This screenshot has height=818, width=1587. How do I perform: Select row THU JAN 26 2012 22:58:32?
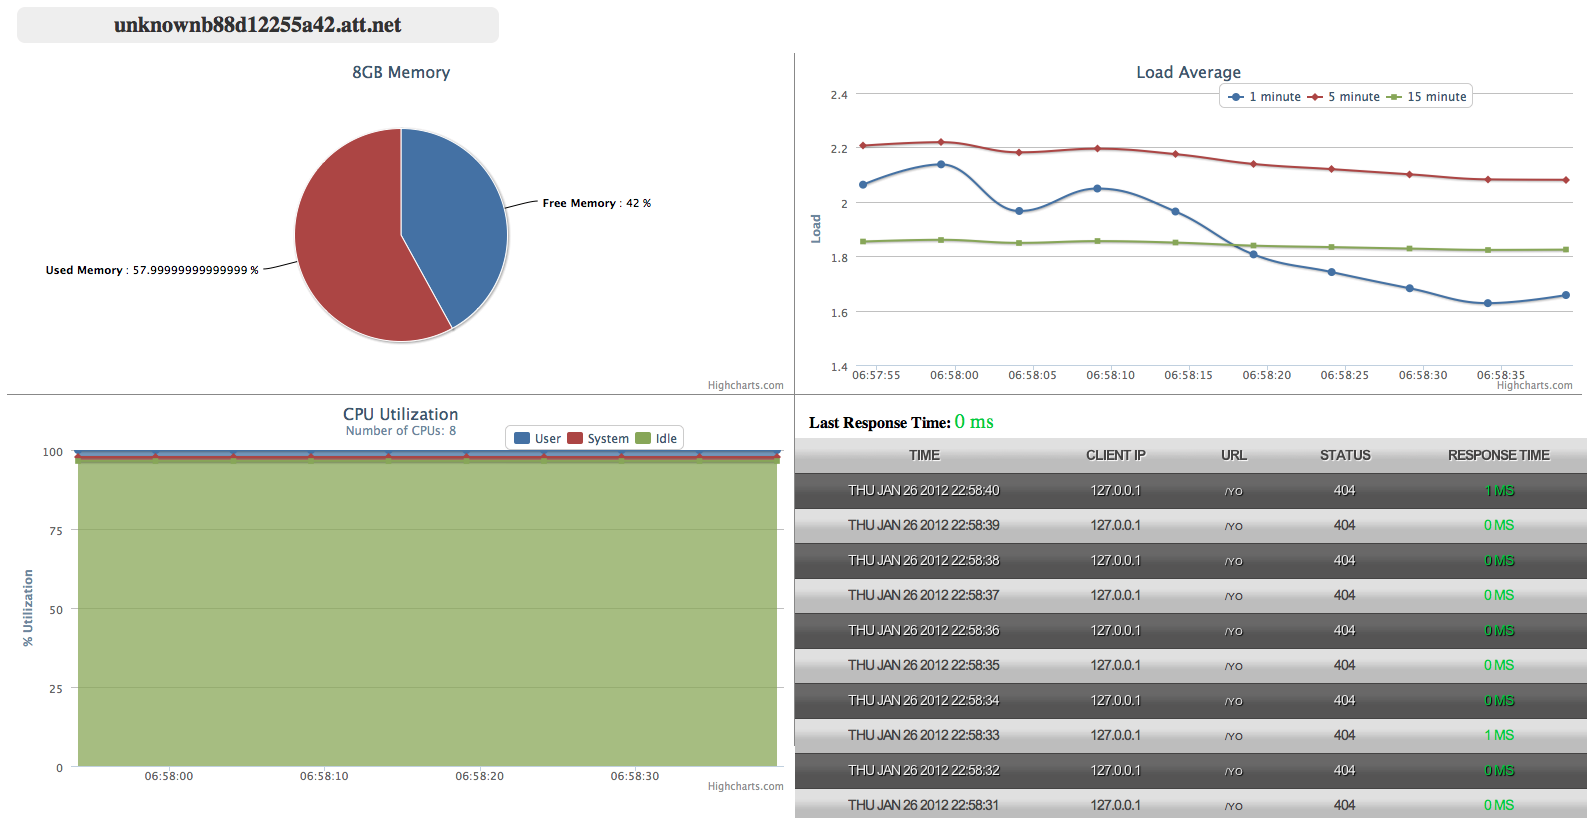pyautogui.click(x=1191, y=770)
